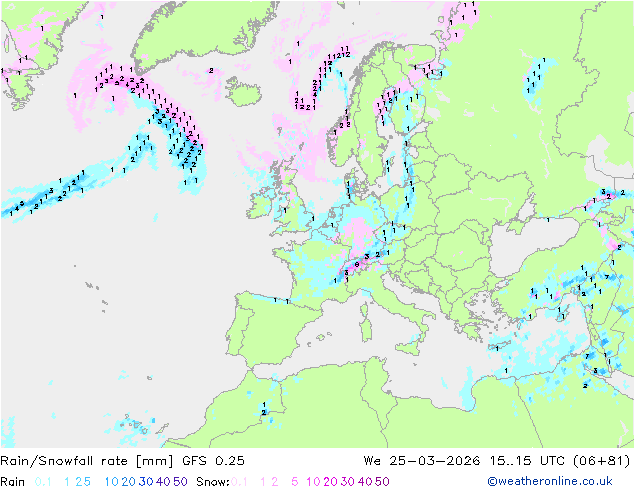The width and height of the screenshot is (634, 490).
Task: Select the Snow legend 5 value
Action: [294, 482]
